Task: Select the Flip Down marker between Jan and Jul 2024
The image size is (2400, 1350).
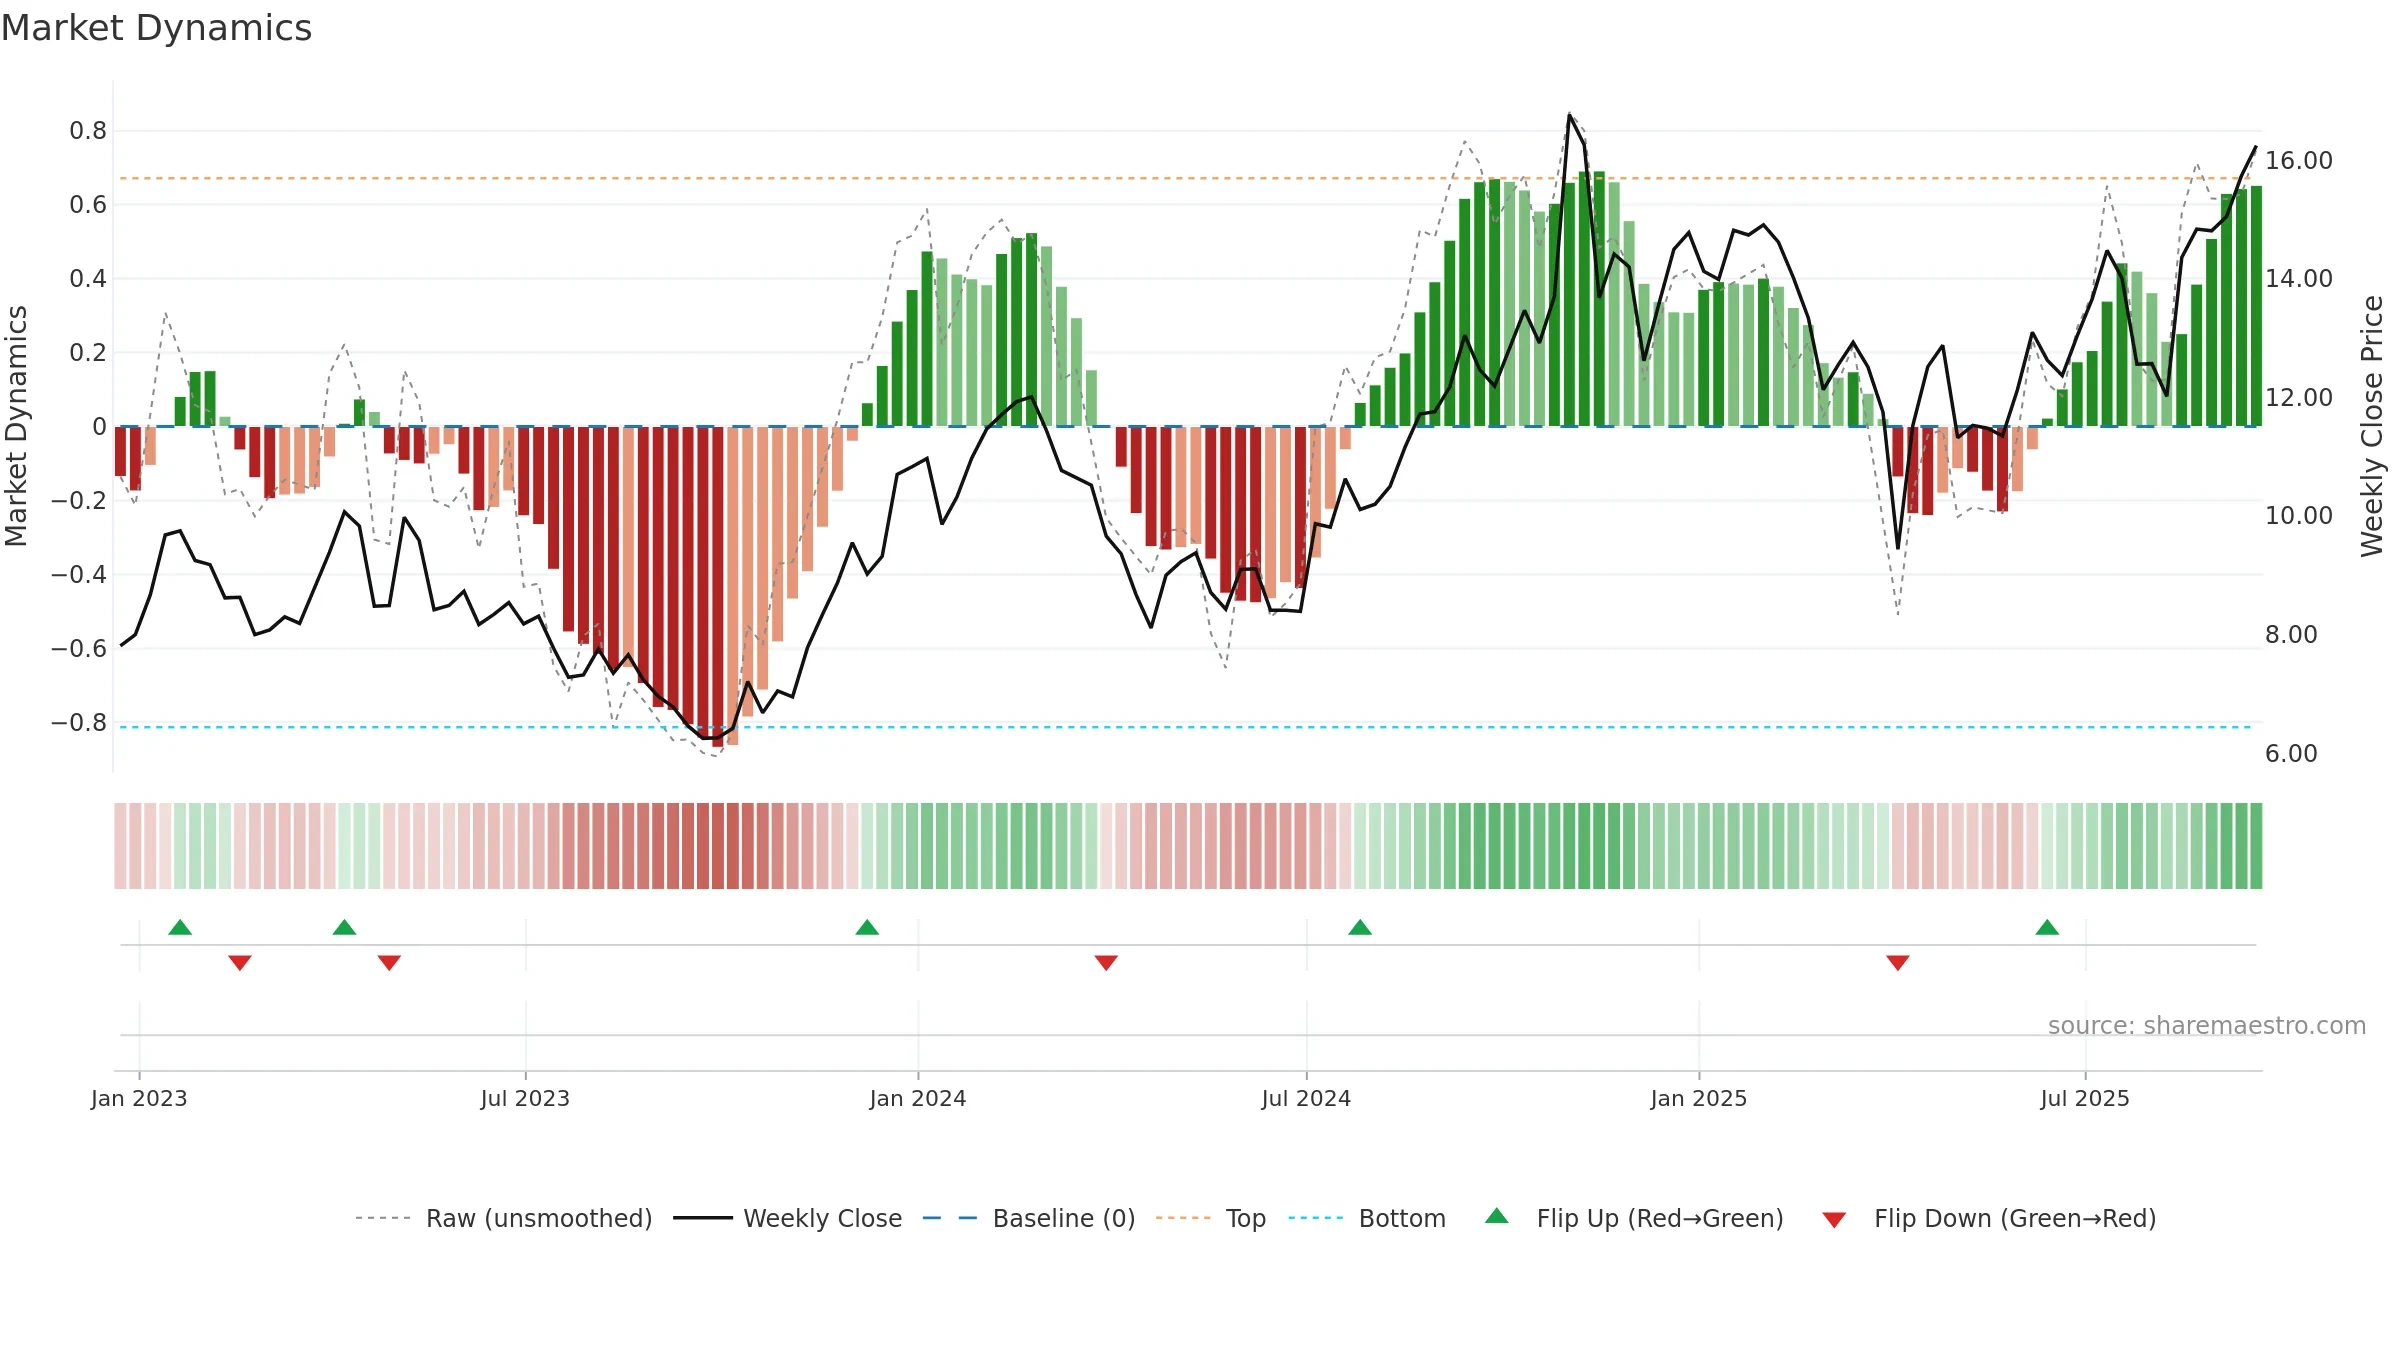Action: 1106,963
